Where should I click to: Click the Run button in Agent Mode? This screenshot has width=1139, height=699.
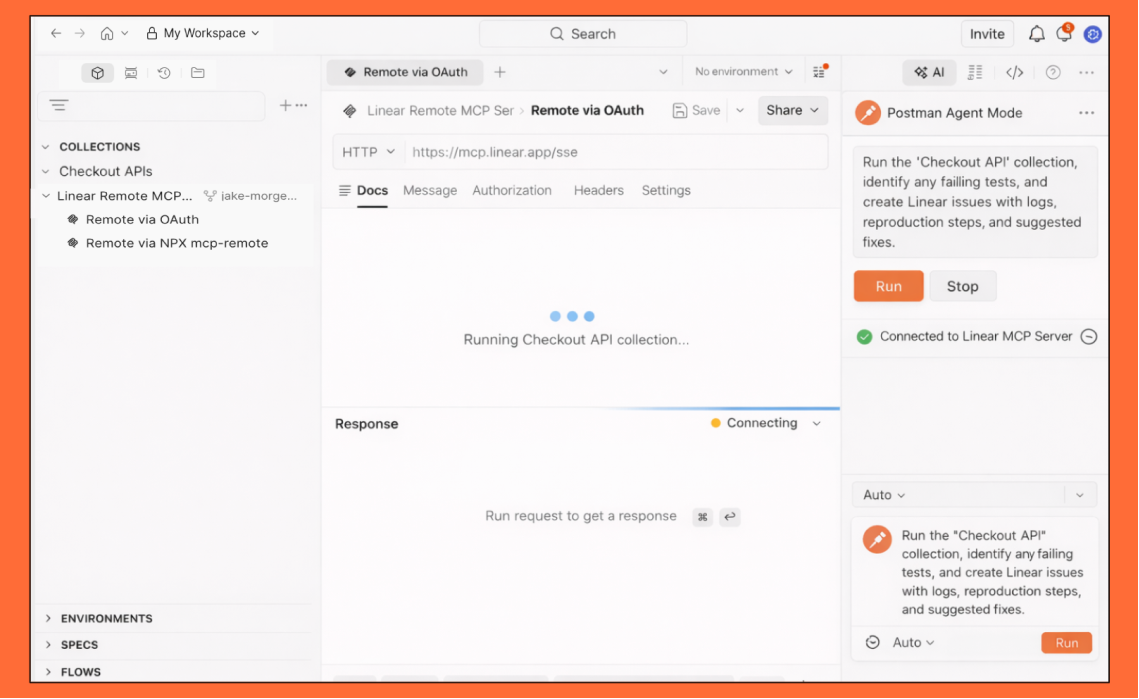(x=888, y=286)
